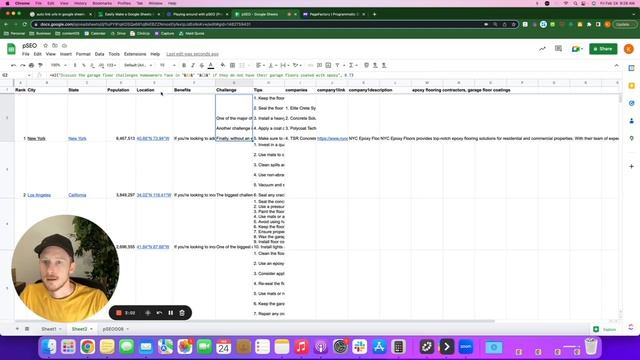Click the 'Last edit was seconds ago' link
Viewport: 640px width, 360px height.
(192, 54)
